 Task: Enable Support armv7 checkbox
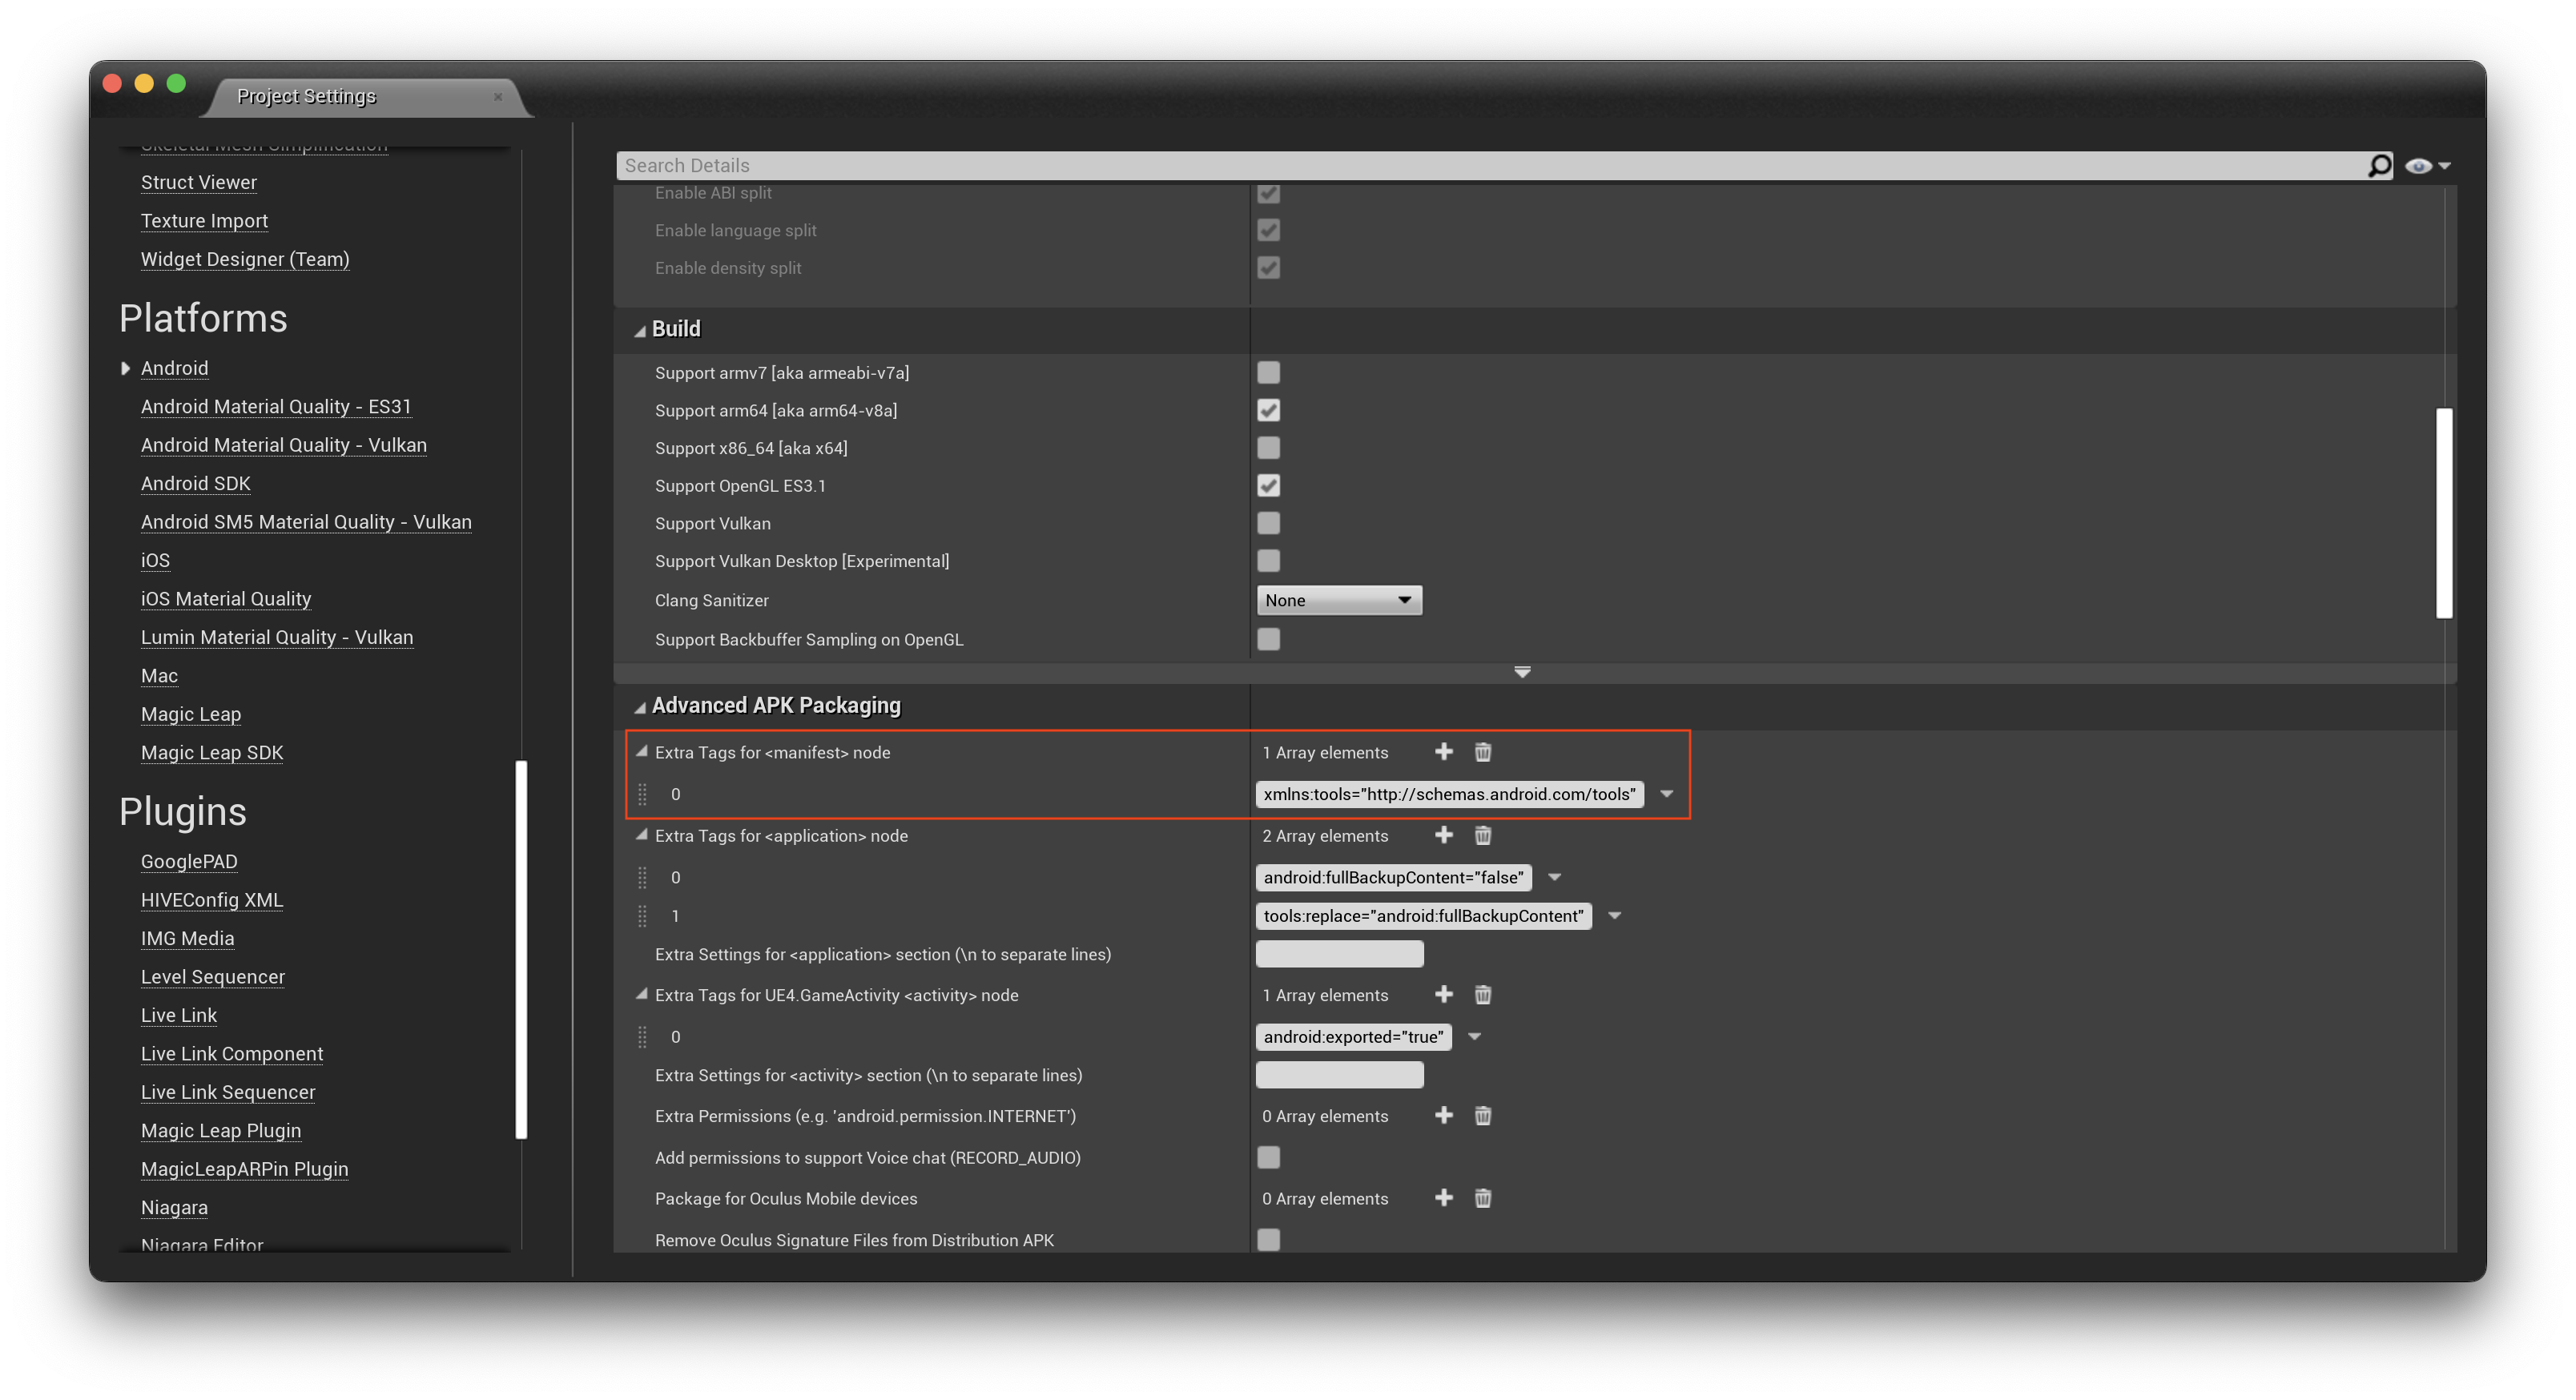[1268, 373]
